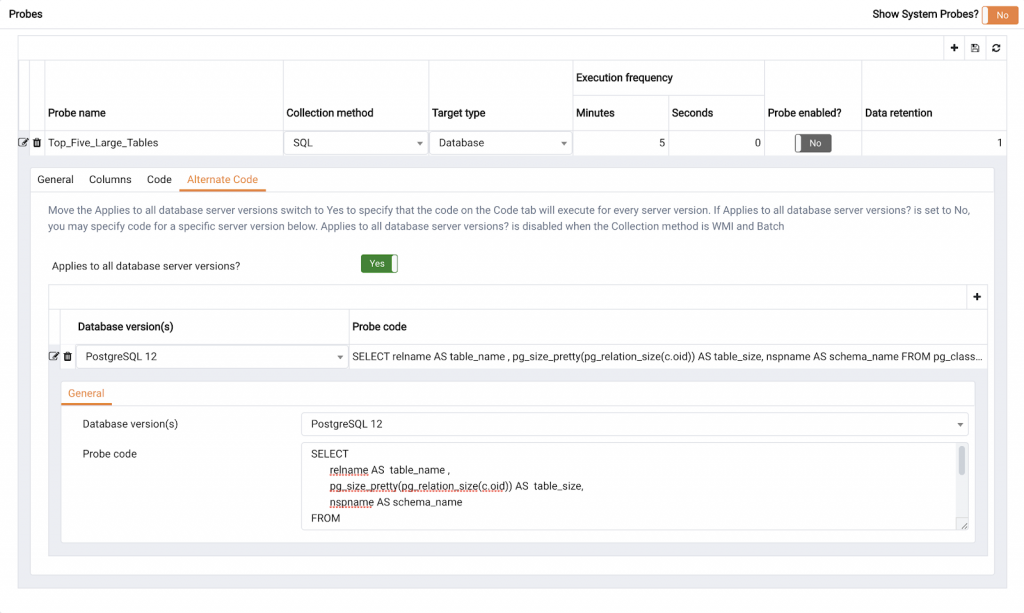Screen dimensions: 1024x613
Task: Toggle Applies to all database server versions
Action: point(379,264)
